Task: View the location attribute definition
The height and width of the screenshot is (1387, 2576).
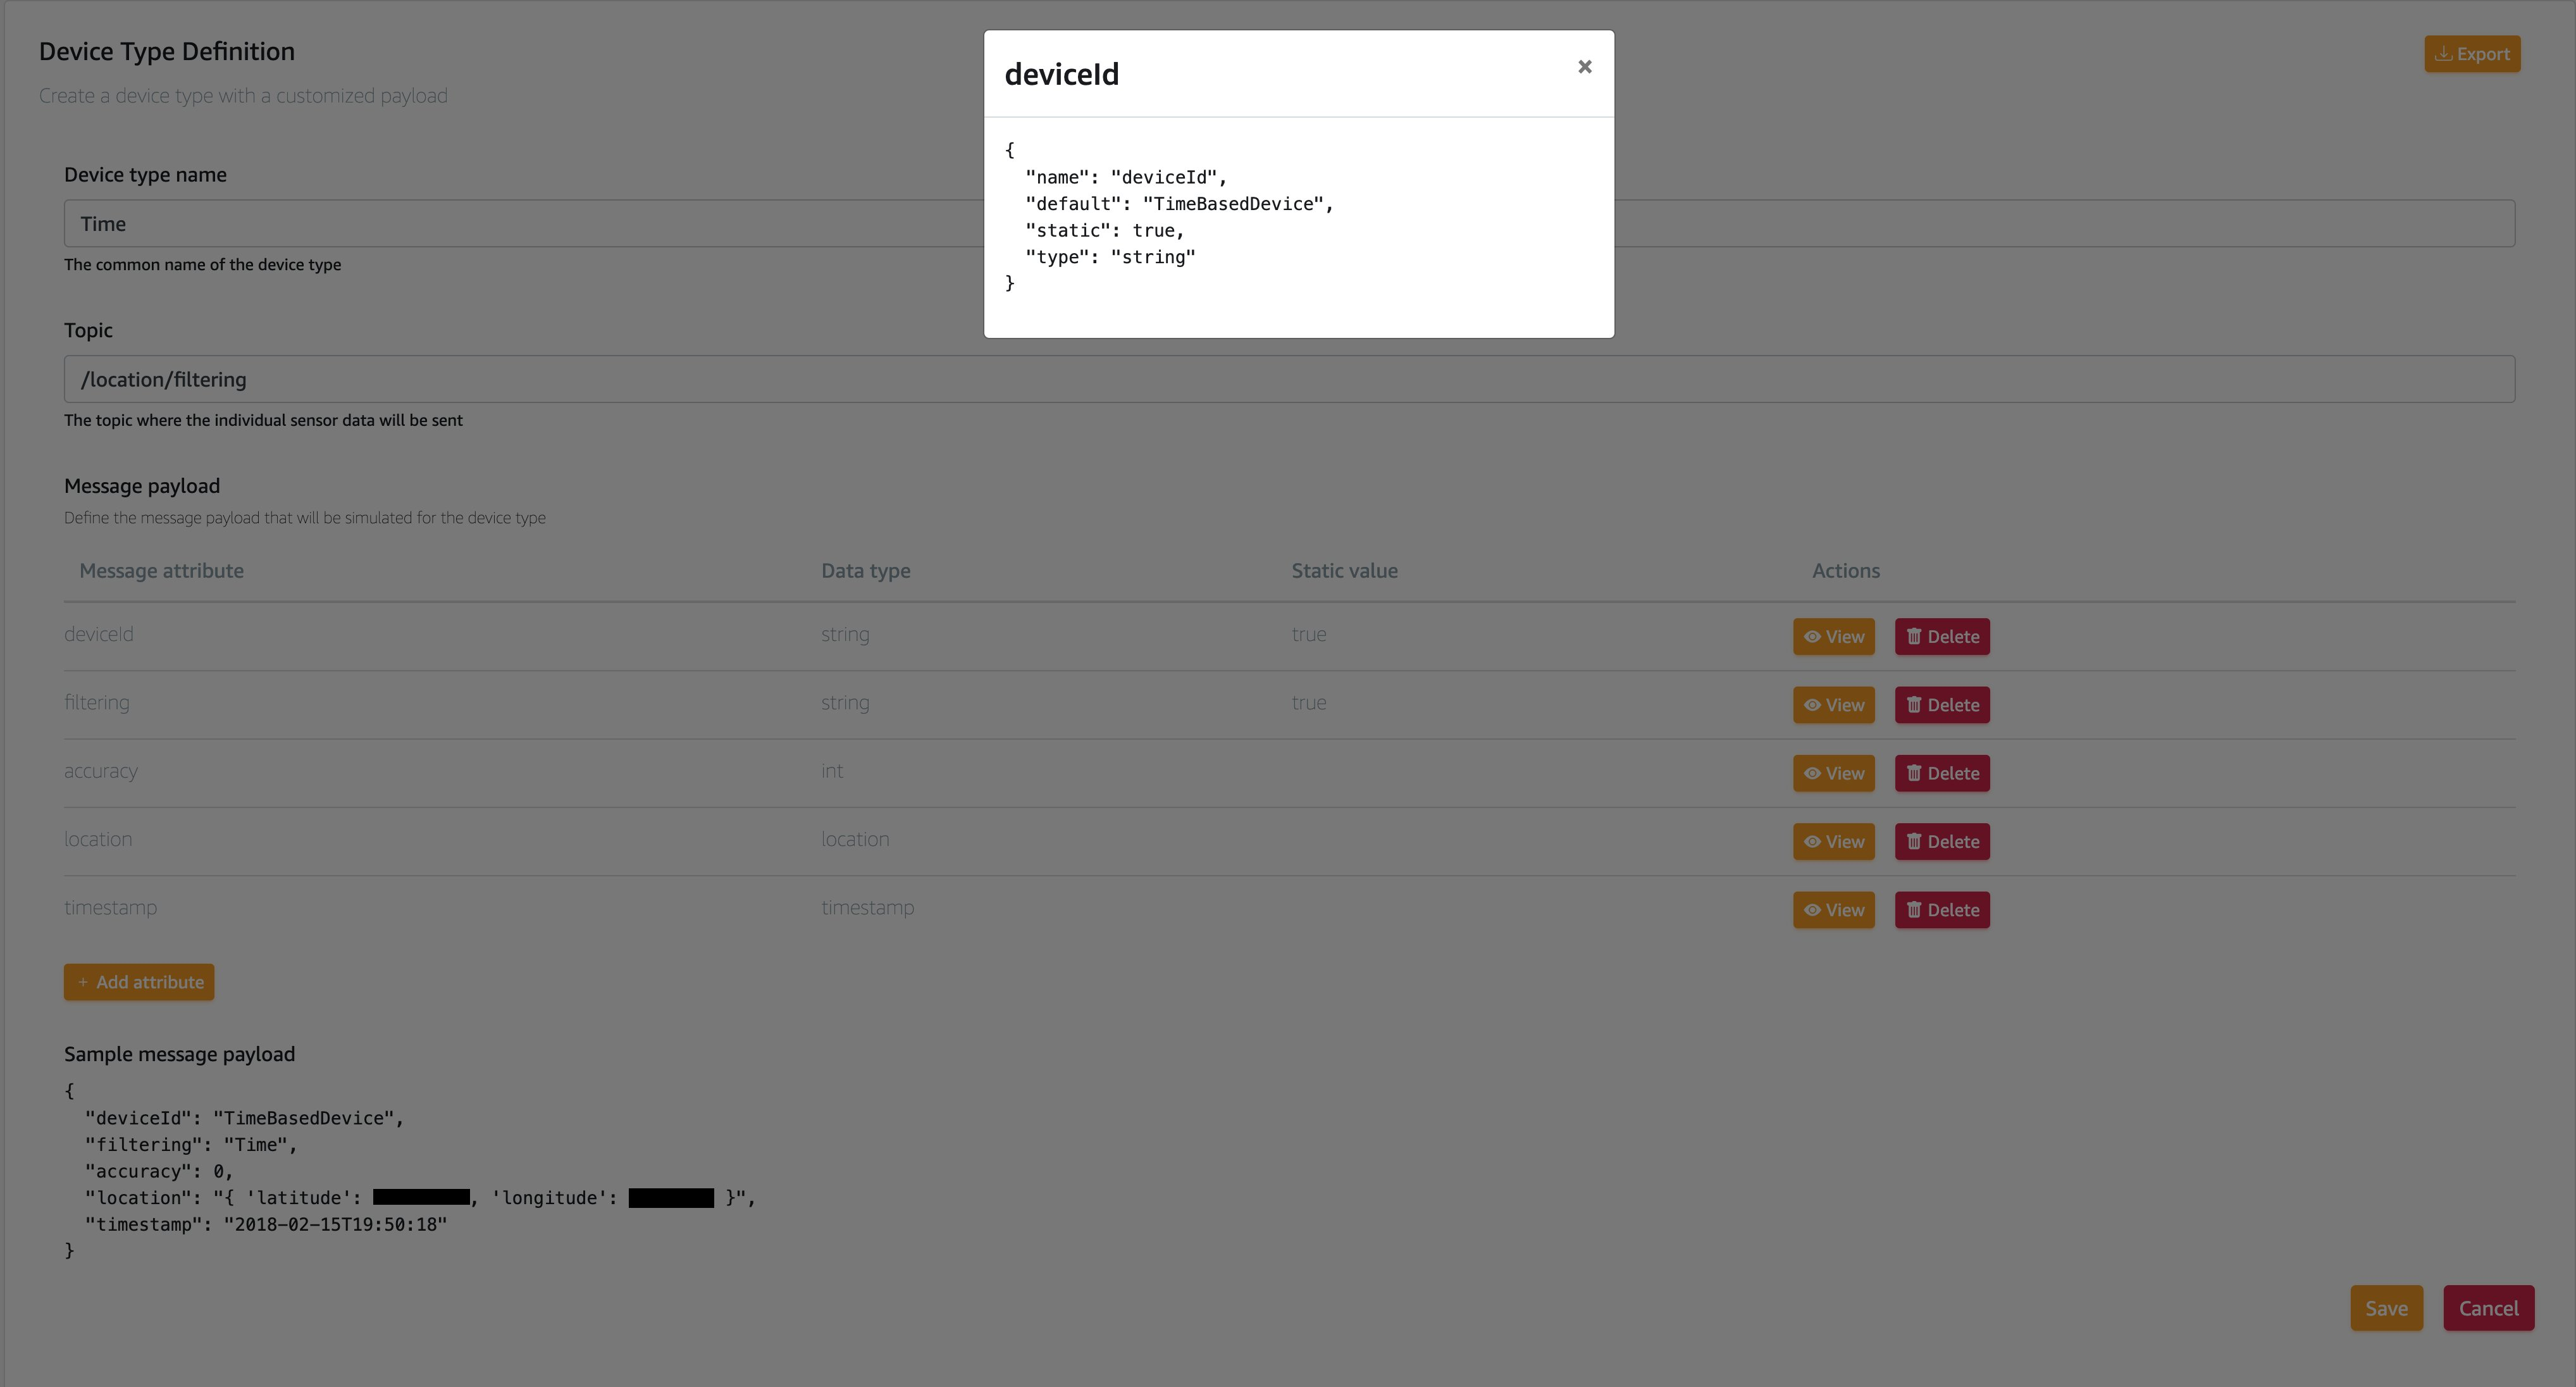Action: coord(1833,841)
